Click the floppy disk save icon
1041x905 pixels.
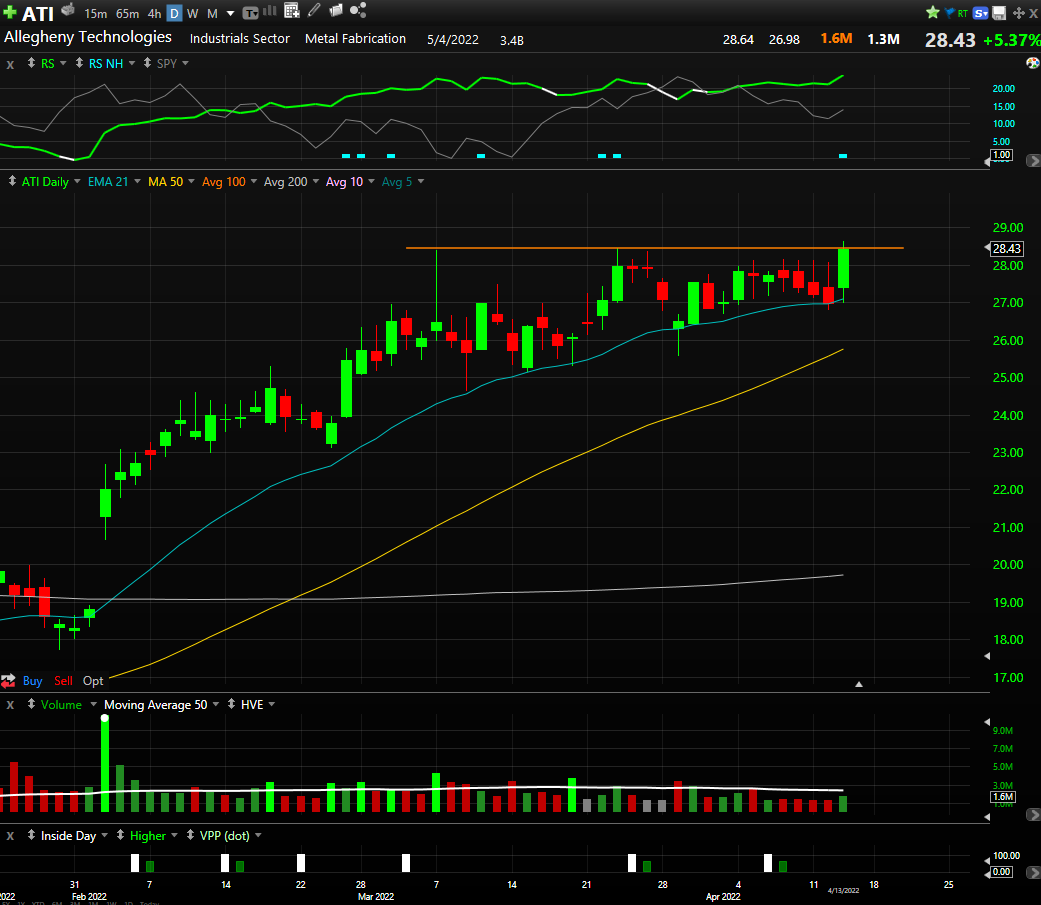tap(999, 13)
